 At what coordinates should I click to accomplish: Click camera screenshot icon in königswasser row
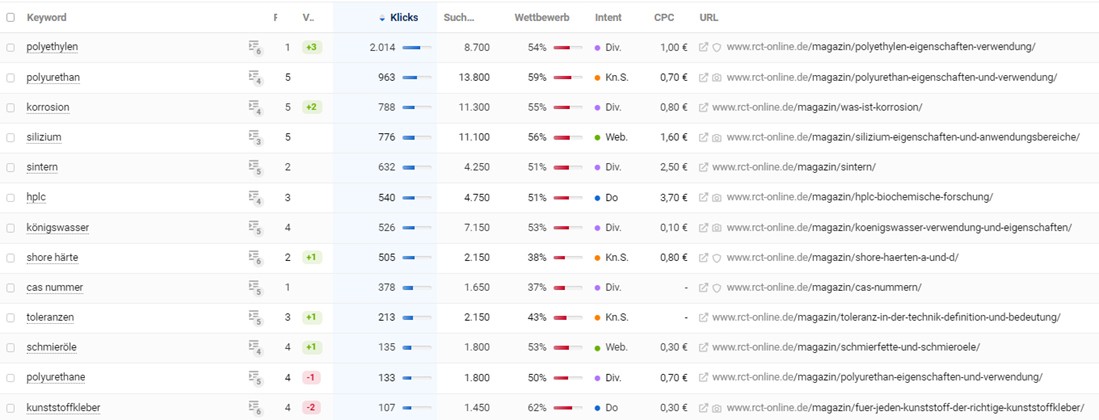pos(717,228)
